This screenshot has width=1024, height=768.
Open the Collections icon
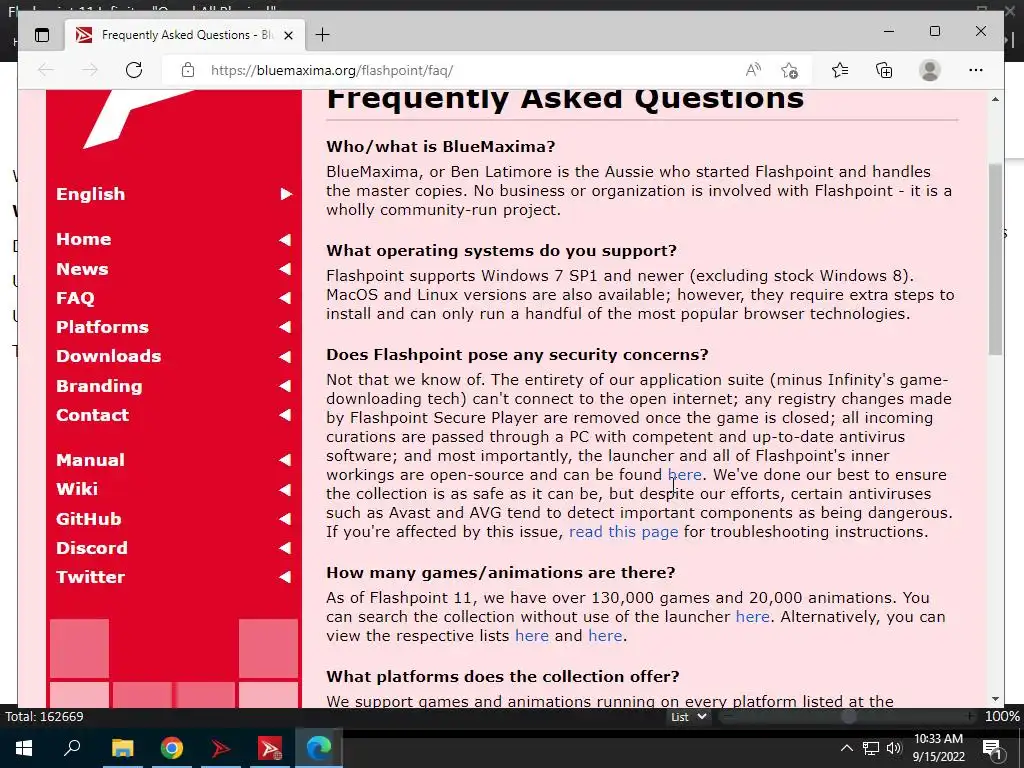884,70
